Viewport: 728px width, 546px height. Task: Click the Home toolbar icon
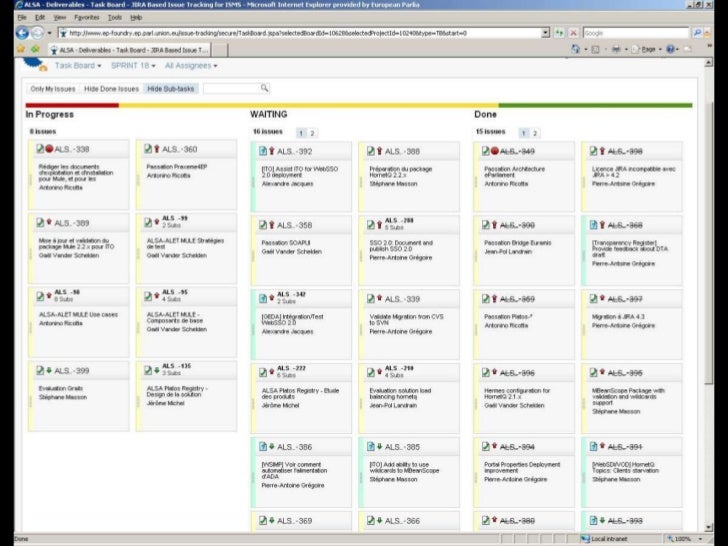(x=575, y=49)
